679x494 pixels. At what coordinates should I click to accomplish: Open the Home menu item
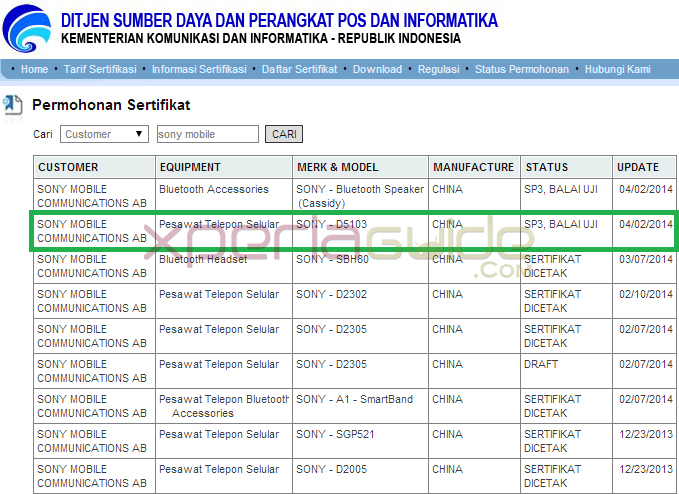tap(34, 69)
